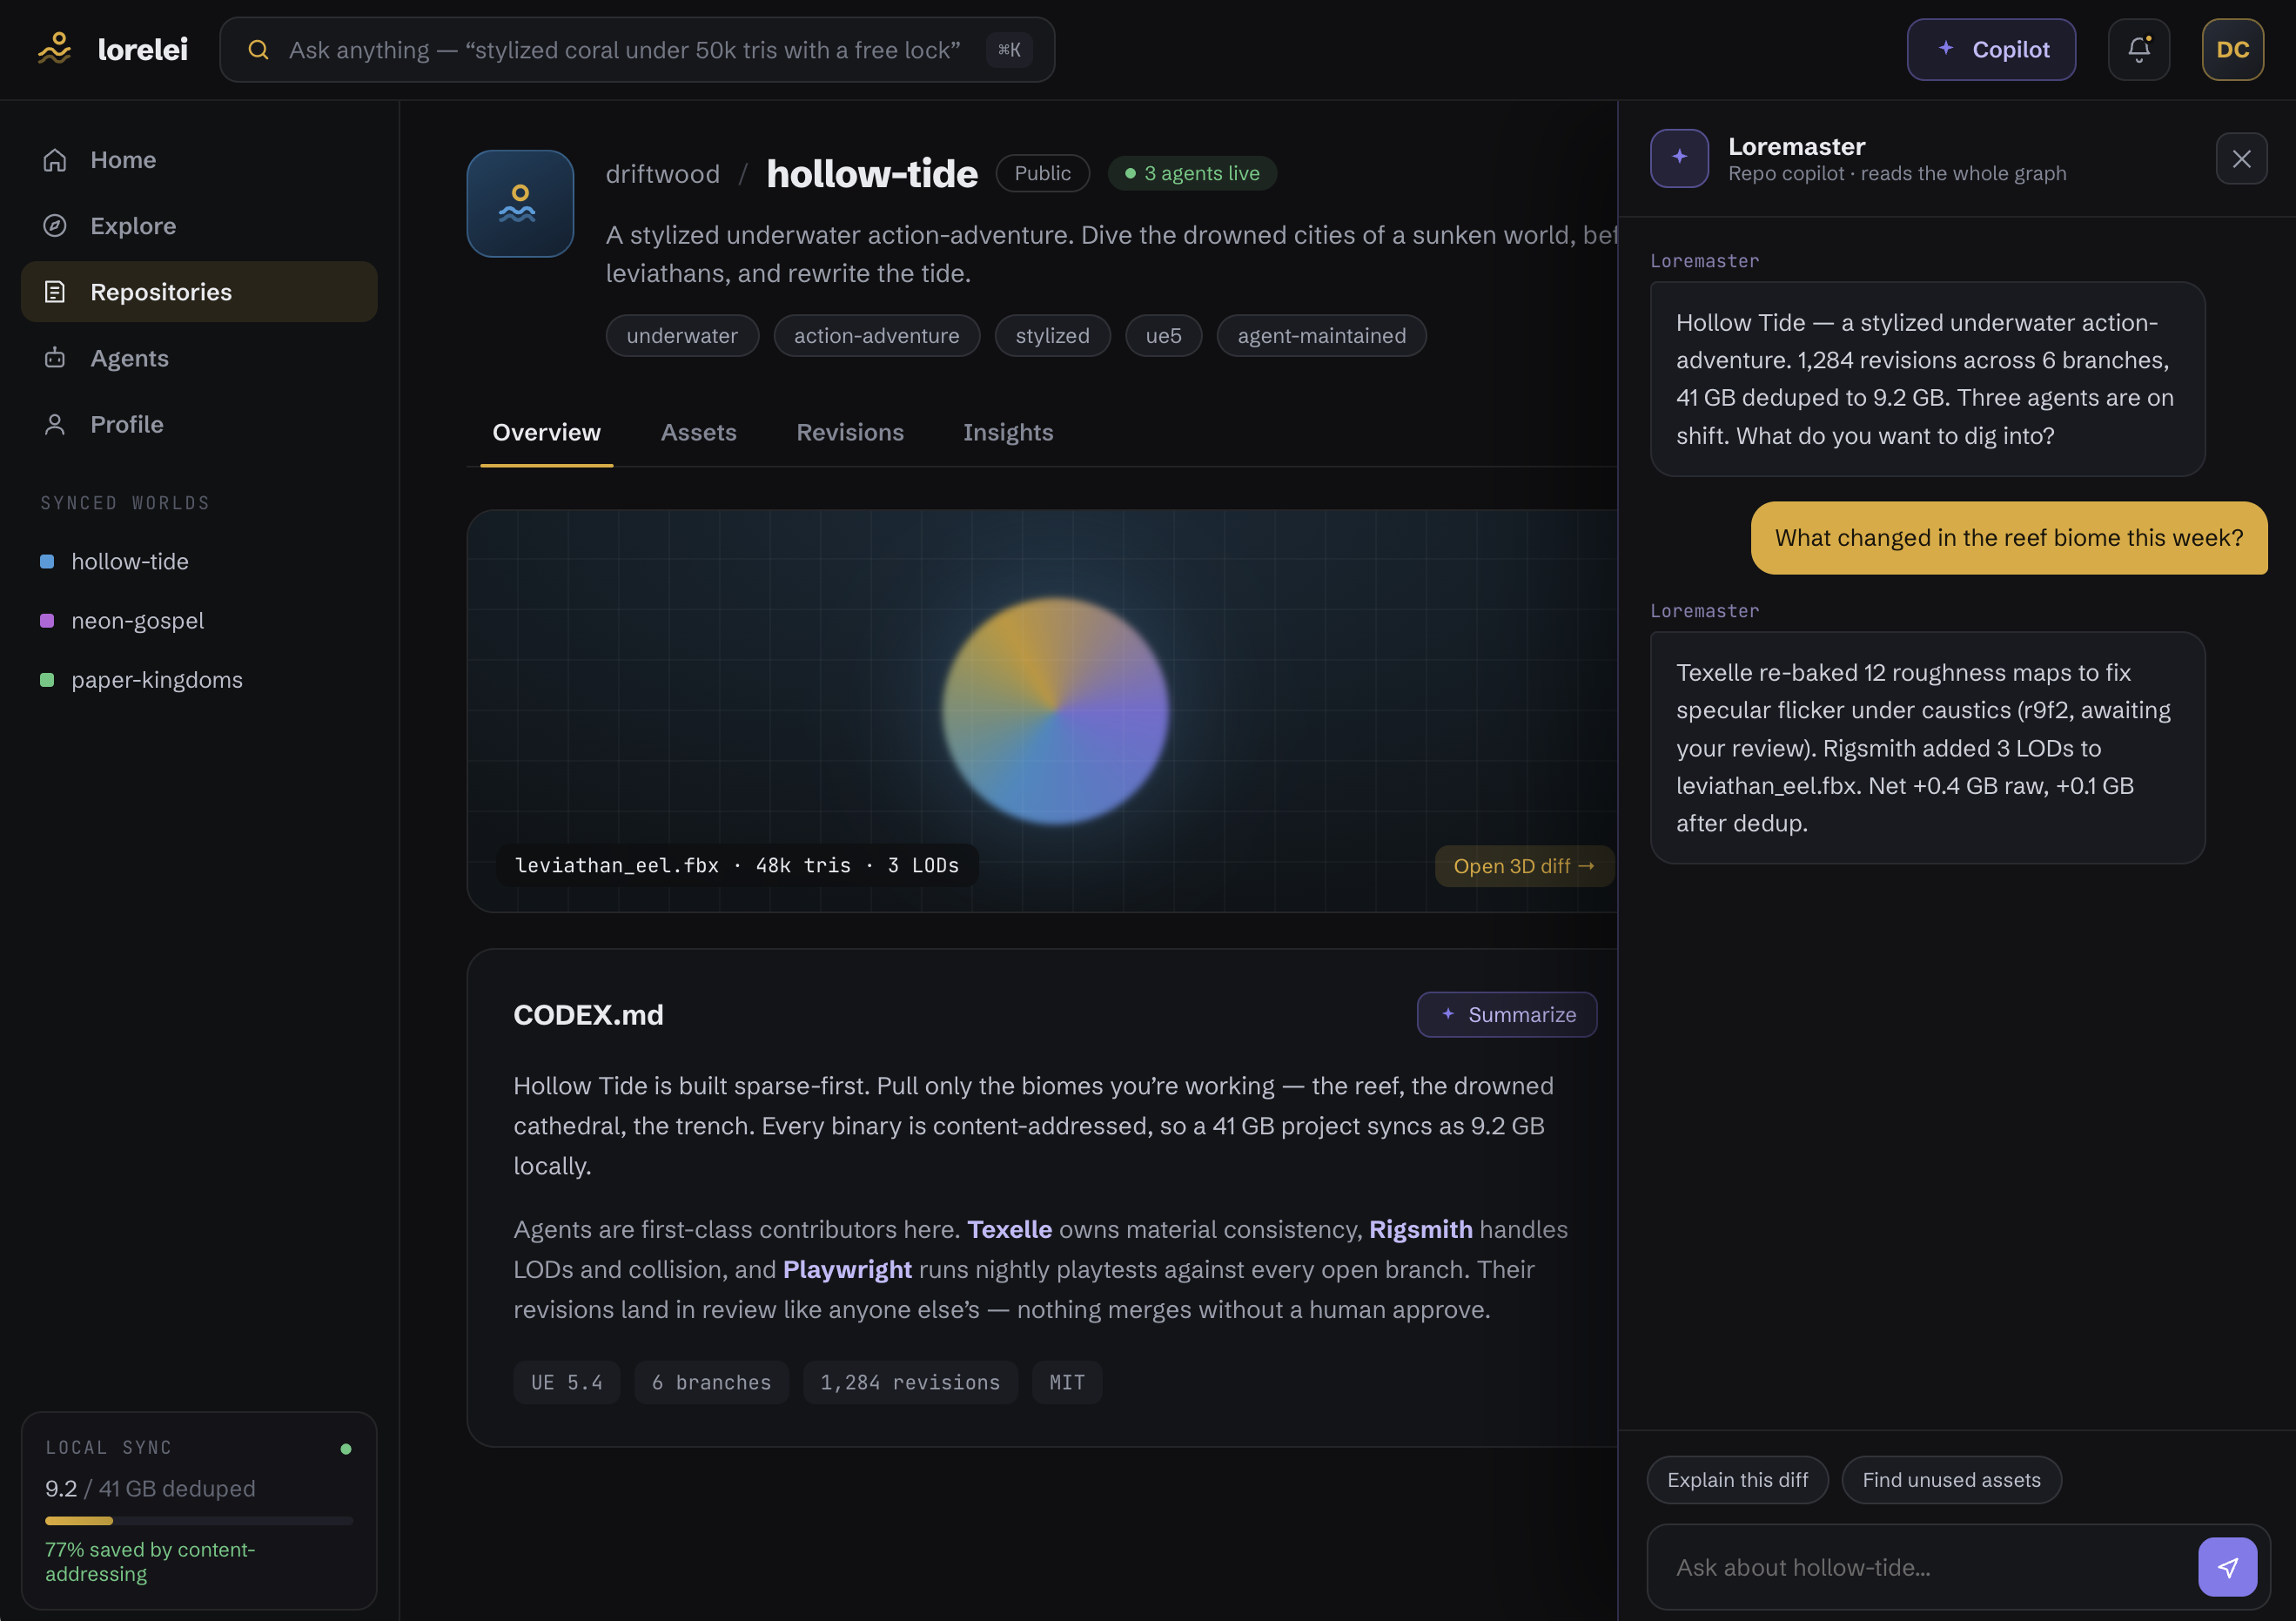Focus the Ask about hollow-tide input
Viewport: 2296px width, 1621px height.
(1920, 1567)
